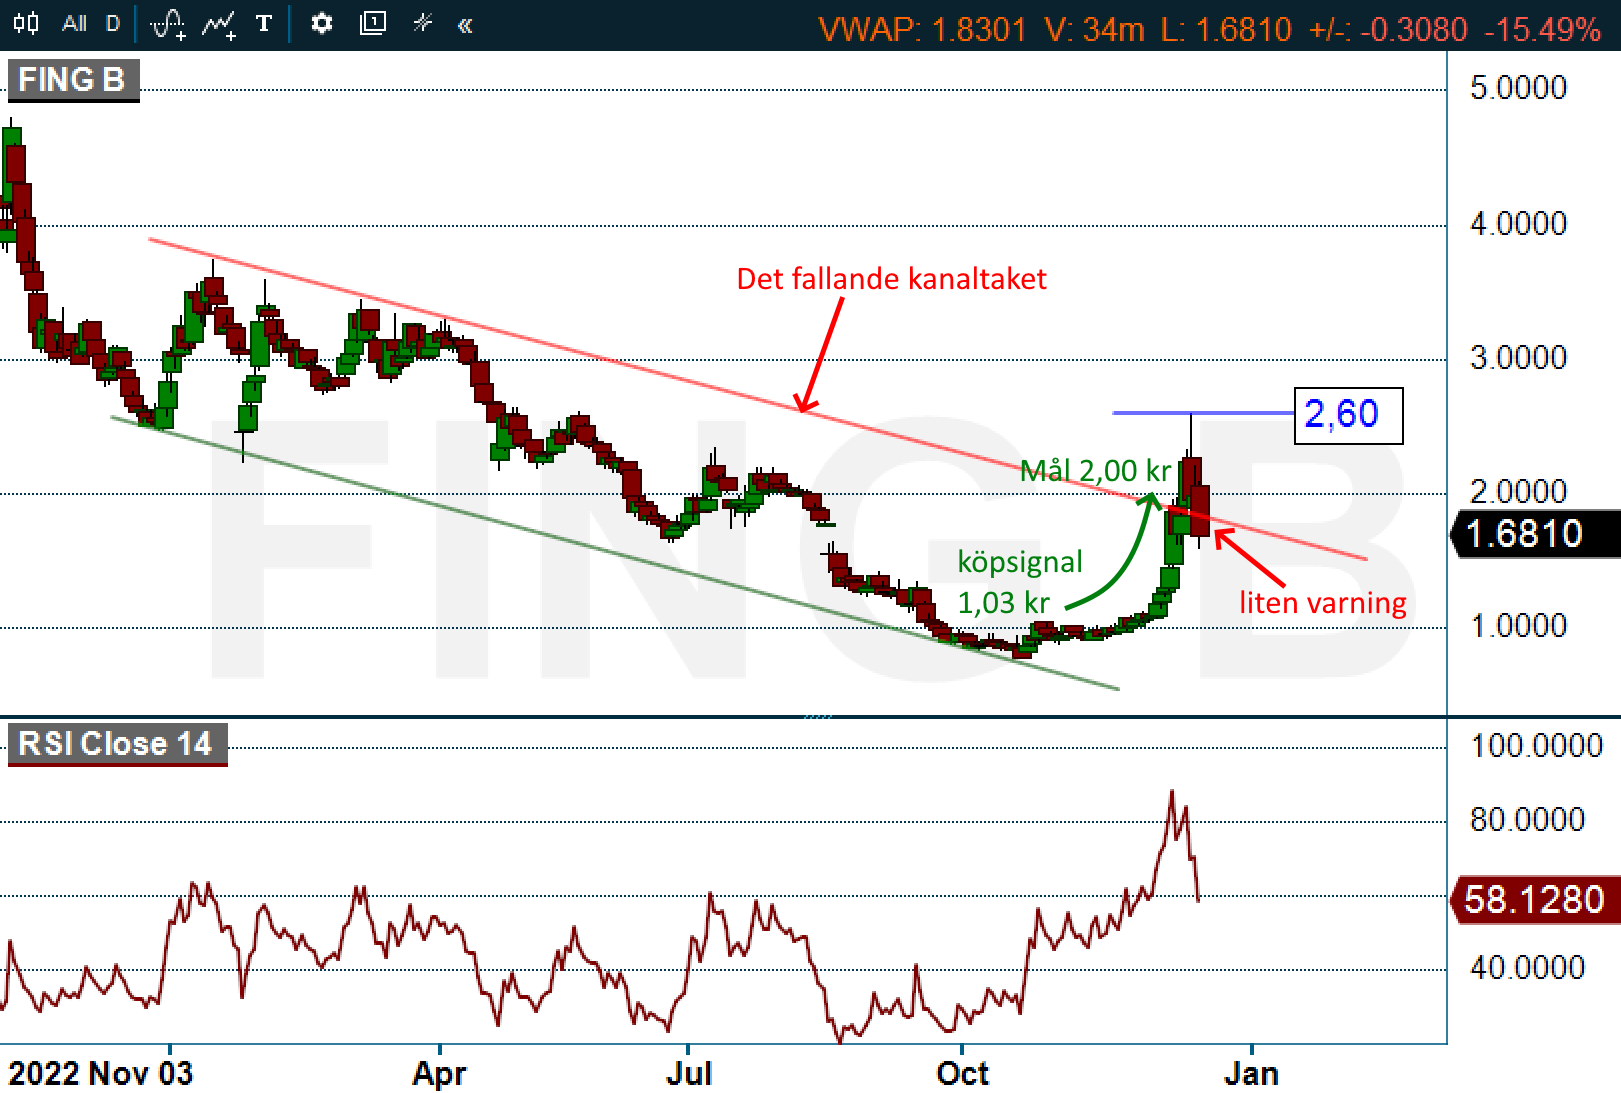Viewport: 1621px width, 1093px height.
Task: Click the volume V: 34m readout
Action: pyautogui.click(x=1095, y=29)
